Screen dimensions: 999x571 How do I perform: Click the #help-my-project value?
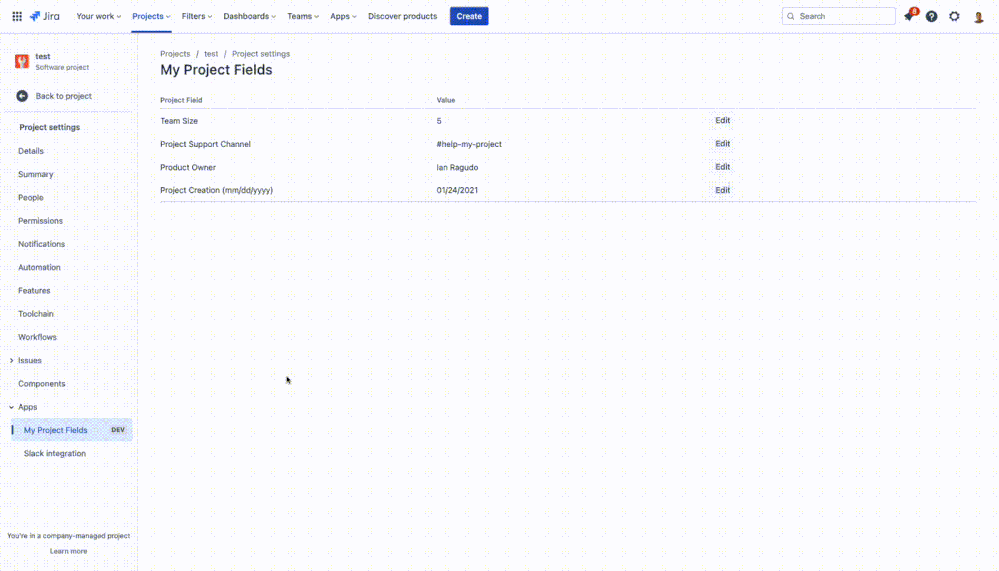tap(469, 144)
